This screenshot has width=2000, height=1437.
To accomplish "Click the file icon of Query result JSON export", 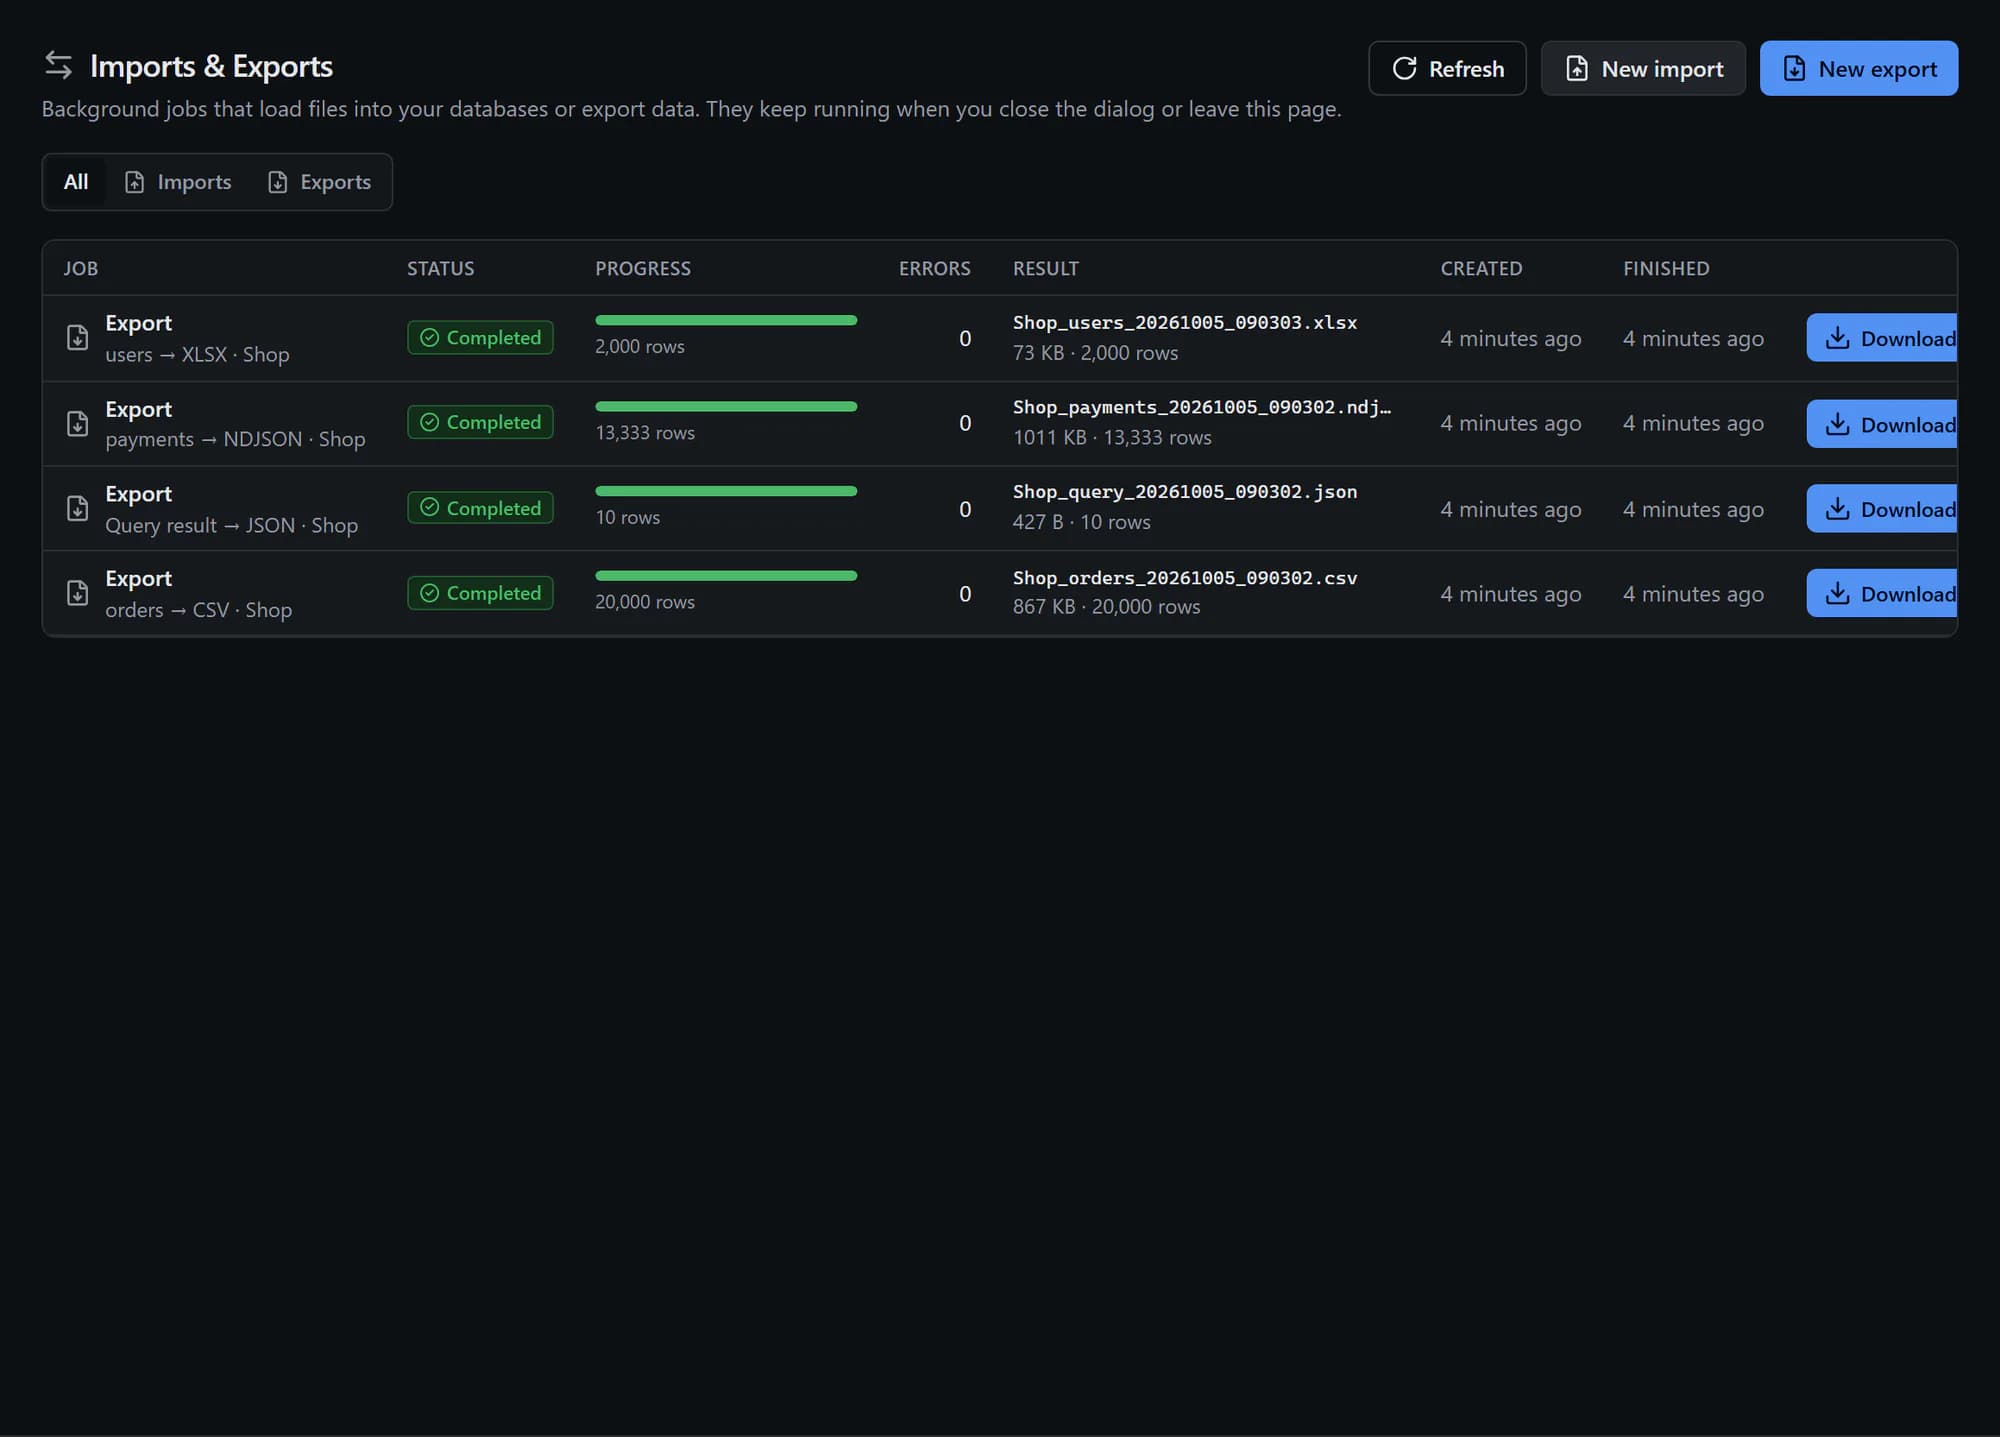I will click(77, 509).
